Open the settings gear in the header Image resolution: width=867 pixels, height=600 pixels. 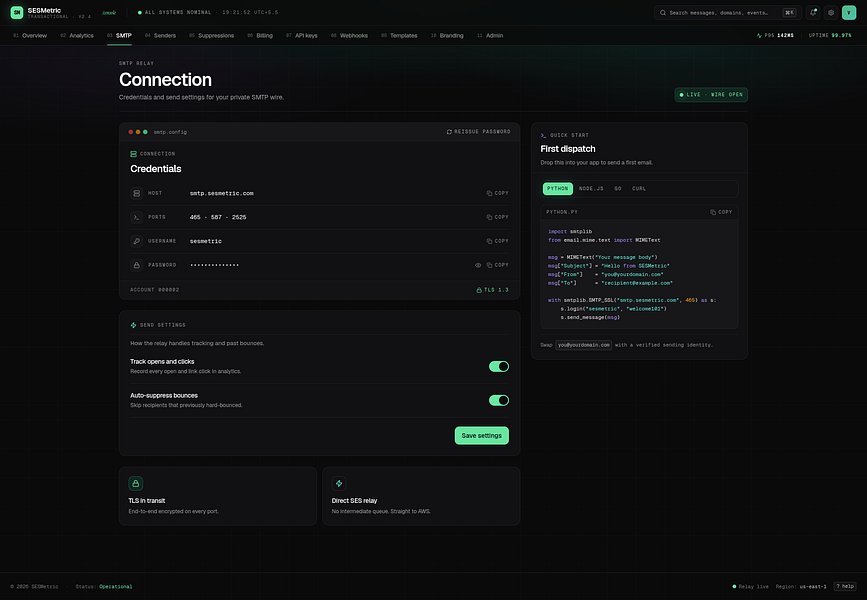click(831, 13)
